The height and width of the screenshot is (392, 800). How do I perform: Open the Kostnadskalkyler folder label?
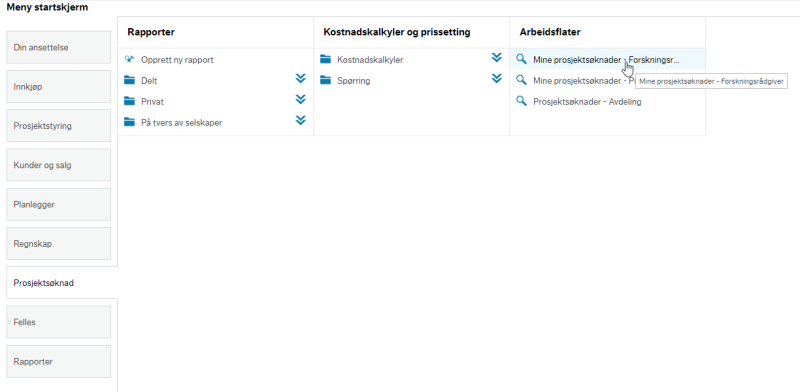(370, 60)
